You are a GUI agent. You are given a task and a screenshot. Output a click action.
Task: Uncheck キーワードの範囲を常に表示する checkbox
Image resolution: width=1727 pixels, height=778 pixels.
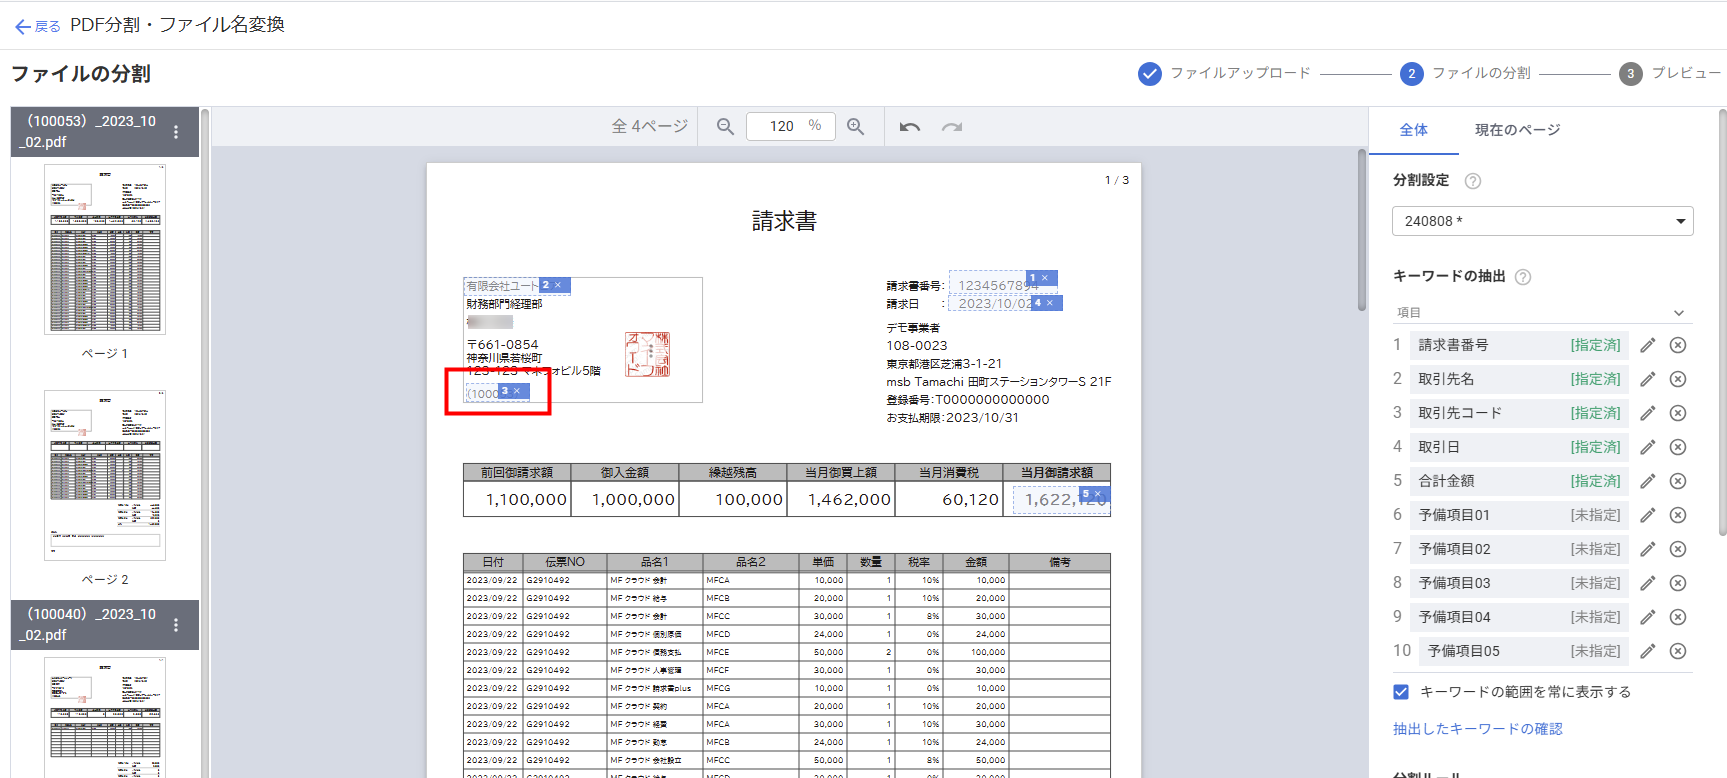1401,692
